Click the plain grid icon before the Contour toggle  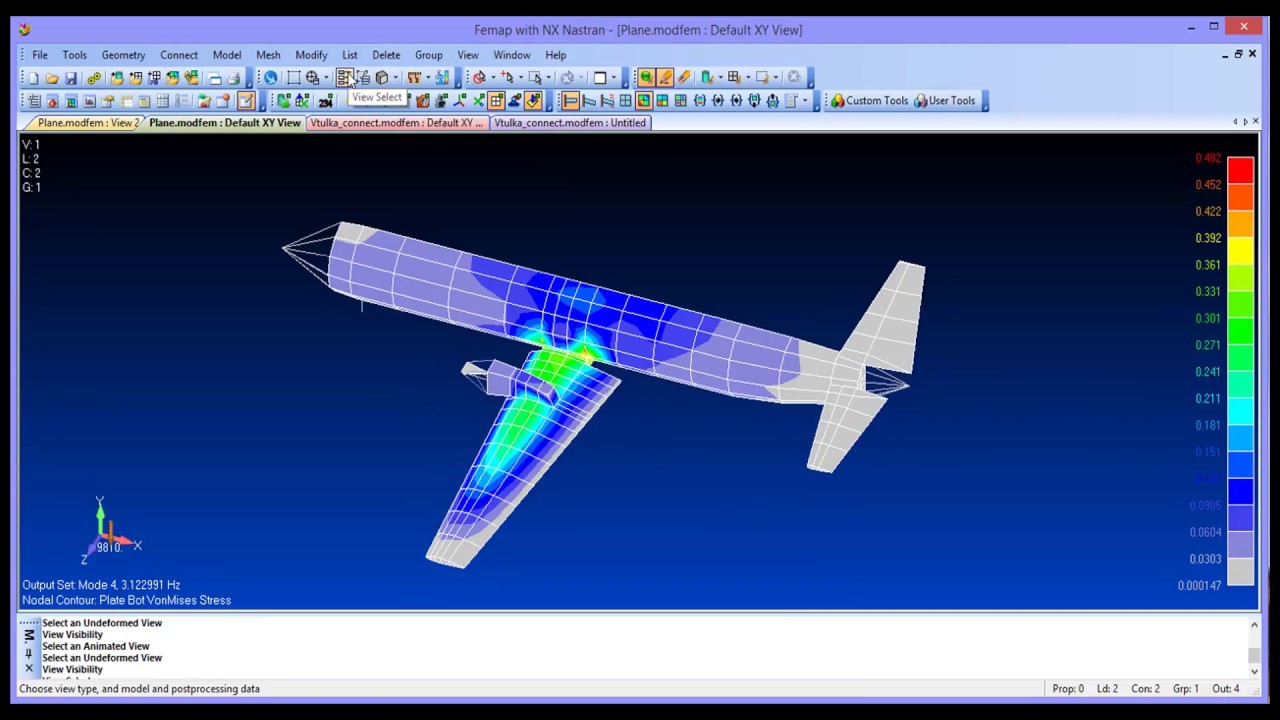point(625,101)
